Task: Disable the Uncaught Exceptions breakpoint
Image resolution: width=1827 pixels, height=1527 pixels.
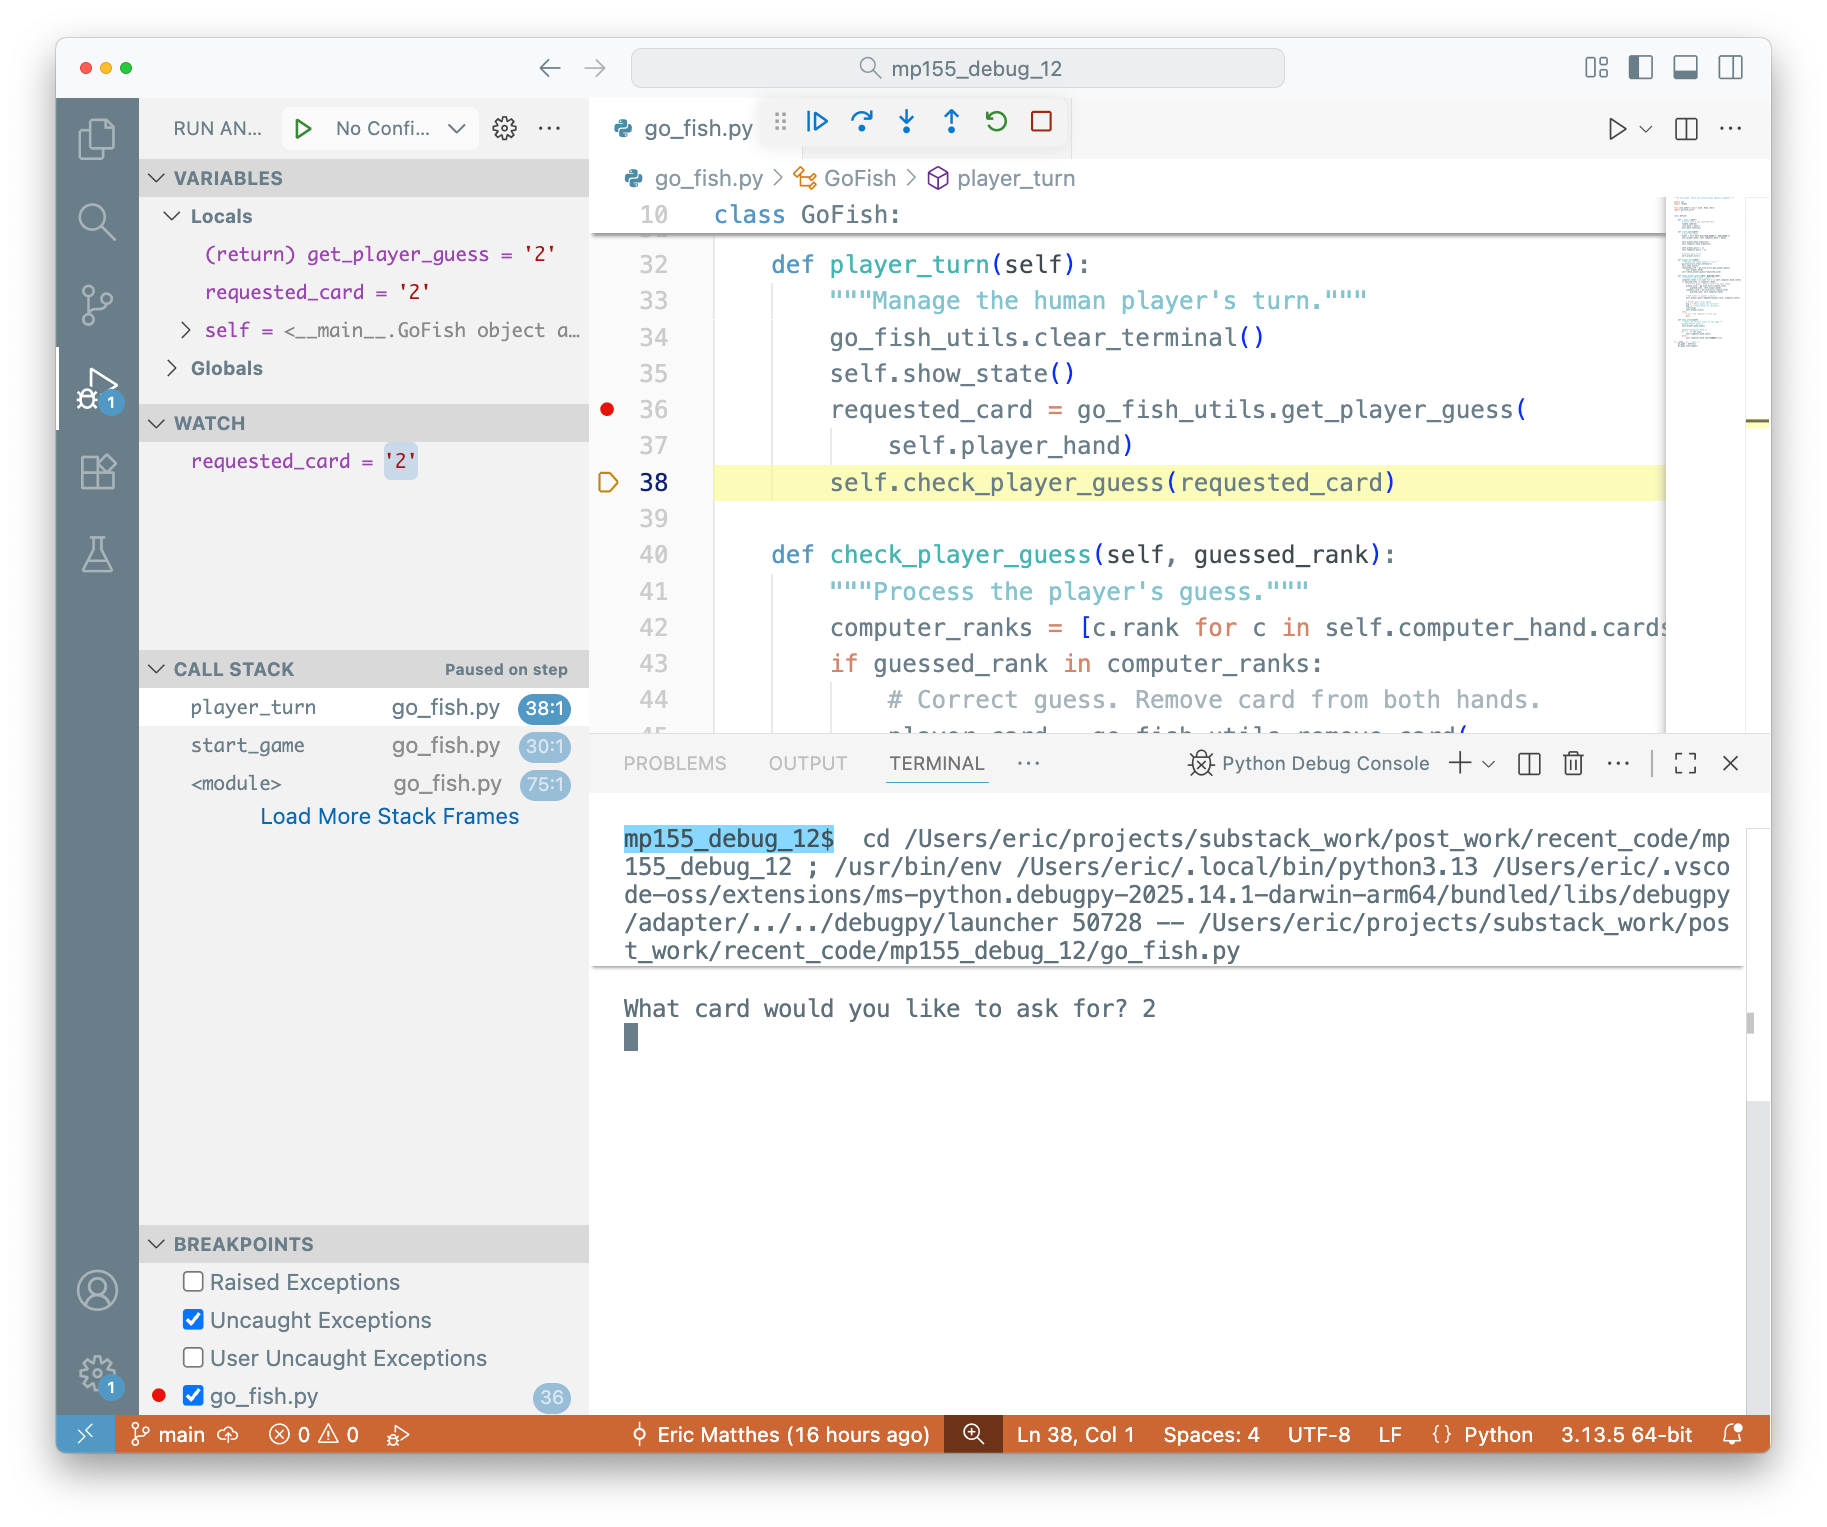Action: [x=192, y=1319]
